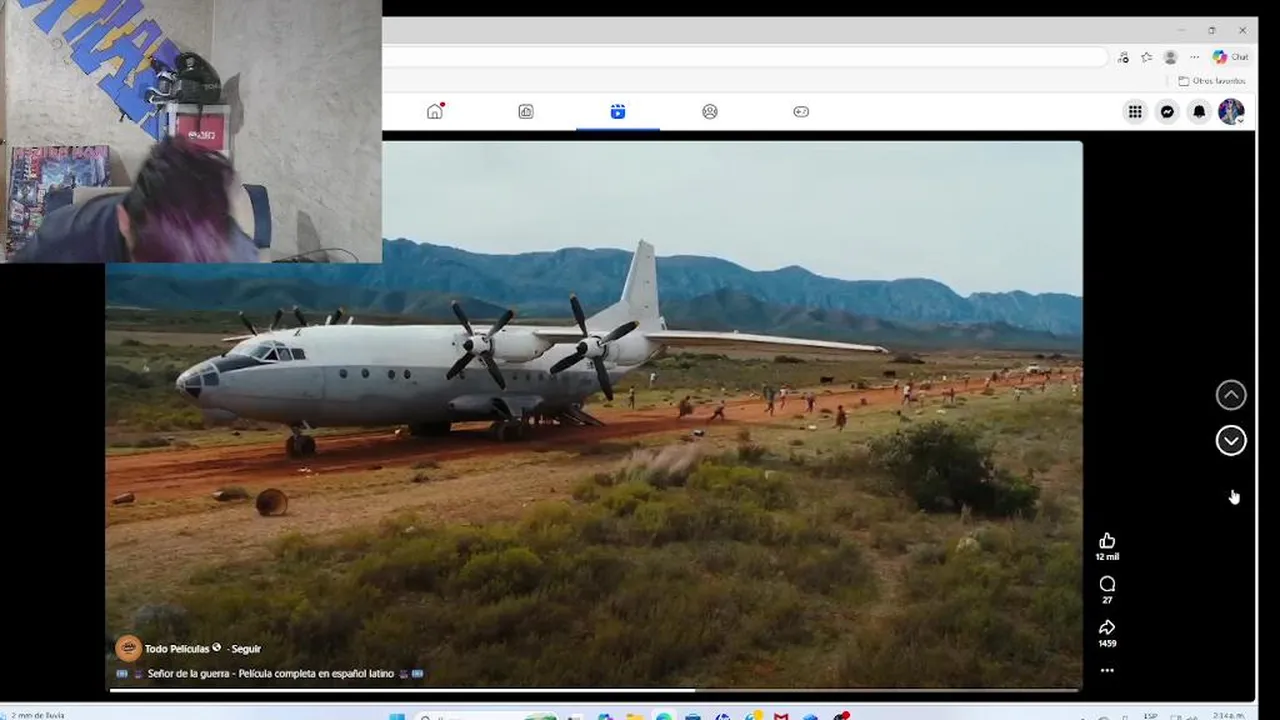The image size is (1280, 720).
Task: Open the Facebook menu grid icon
Action: click(1135, 112)
